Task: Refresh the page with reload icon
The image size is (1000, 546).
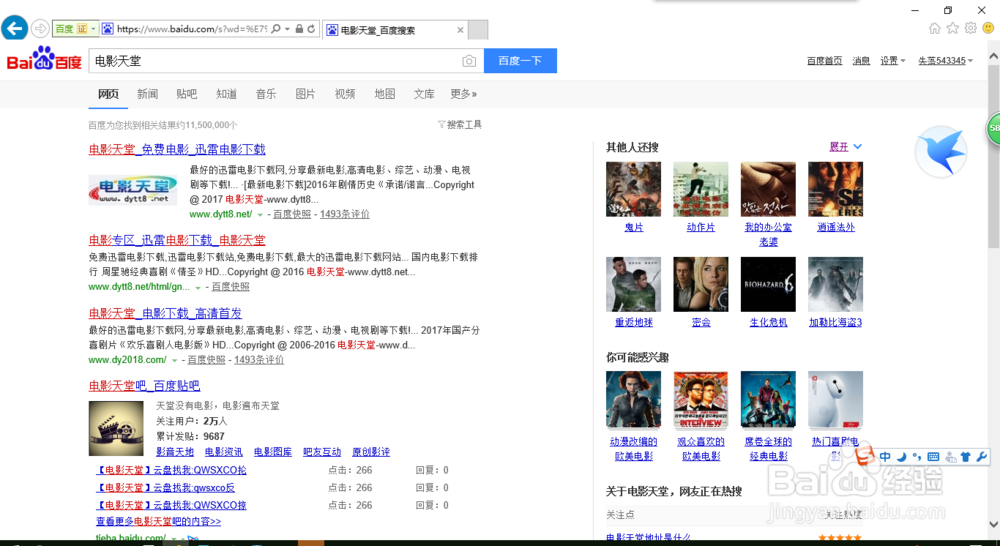Action: 311,29
